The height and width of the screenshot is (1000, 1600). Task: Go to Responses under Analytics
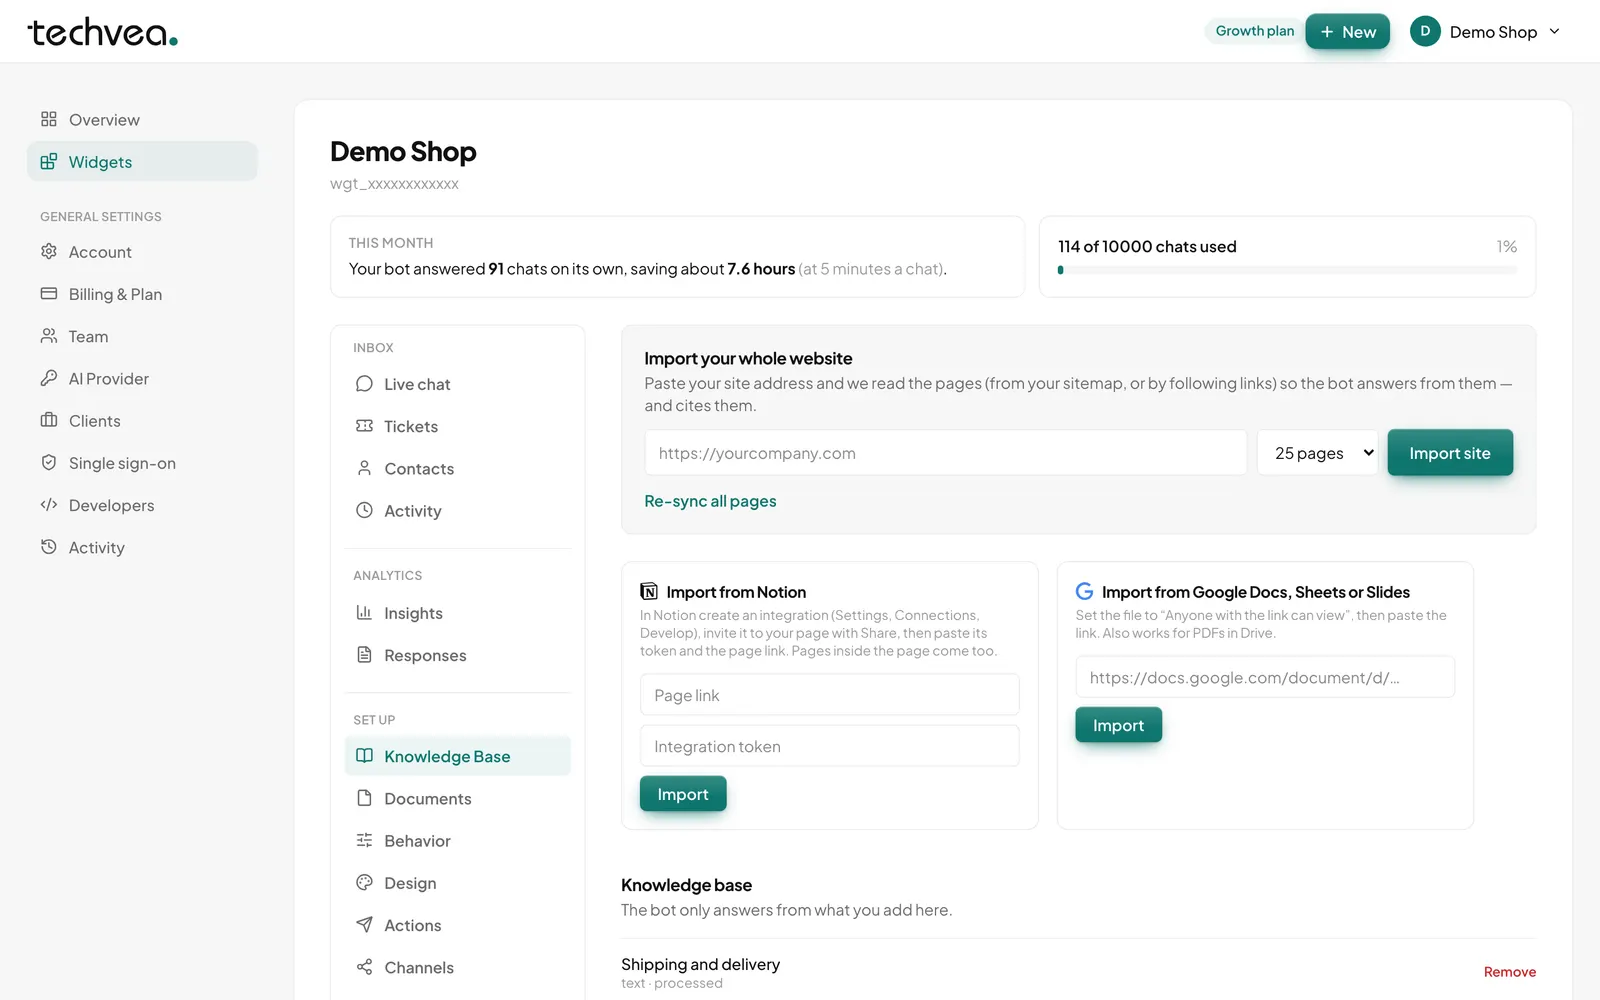coord(457,655)
